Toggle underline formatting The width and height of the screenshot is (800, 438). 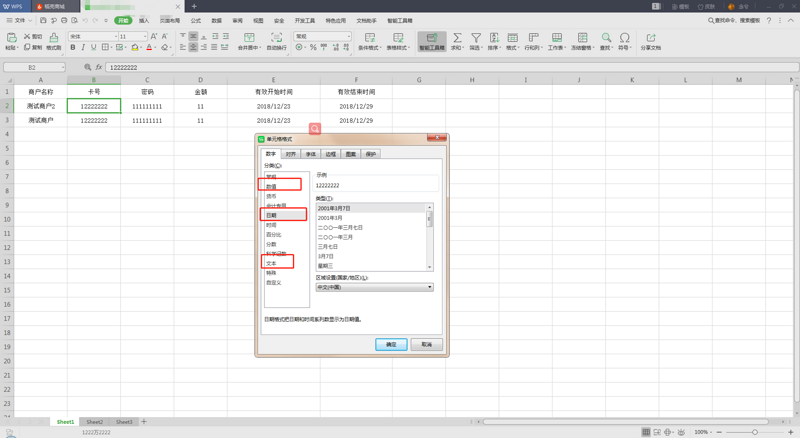[x=93, y=47]
